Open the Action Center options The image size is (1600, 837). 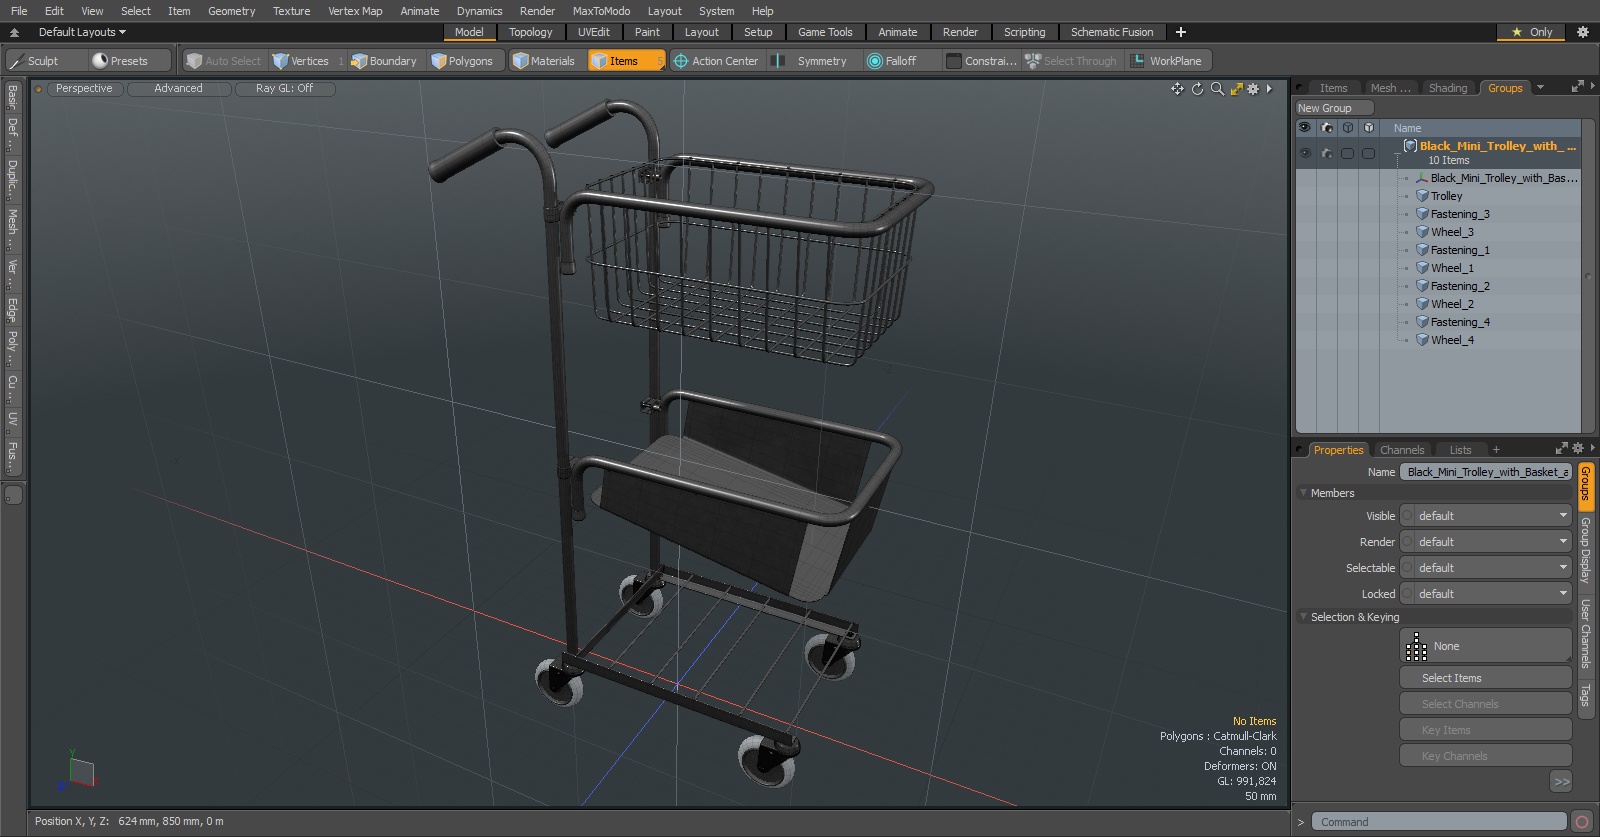coord(716,61)
